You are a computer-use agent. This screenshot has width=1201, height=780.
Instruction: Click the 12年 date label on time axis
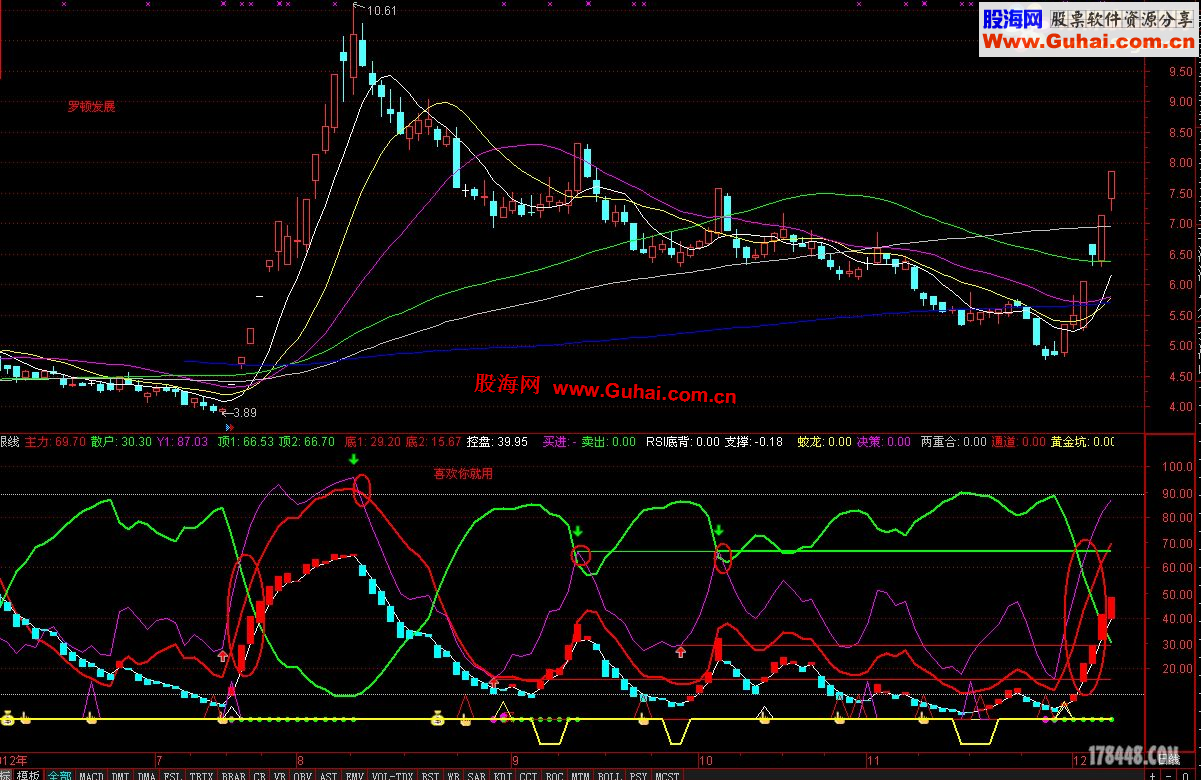tap(14, 760)
